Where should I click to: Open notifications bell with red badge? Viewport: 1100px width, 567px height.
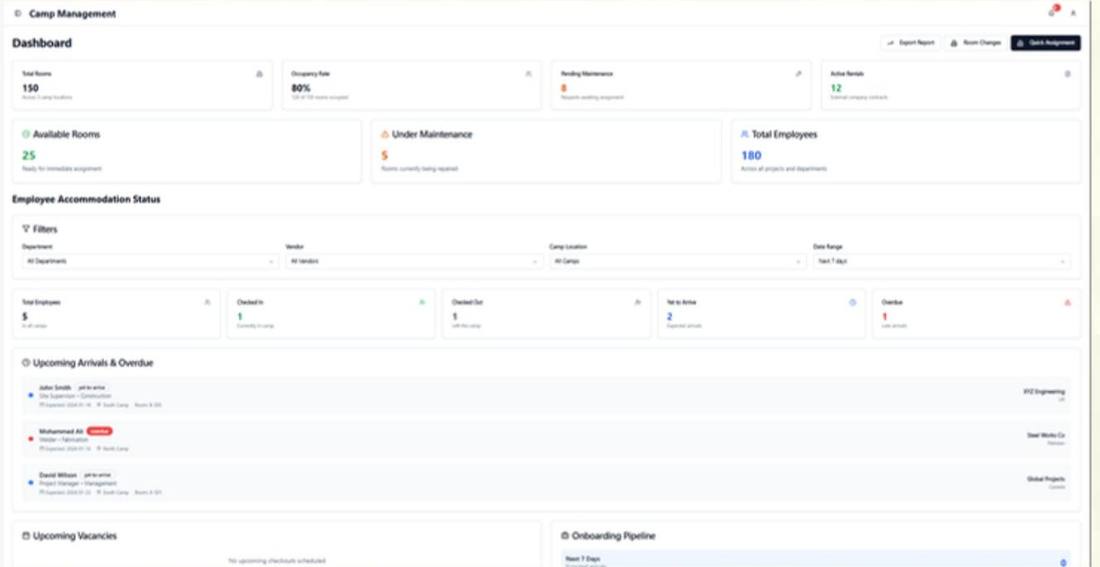[1052, 12]
